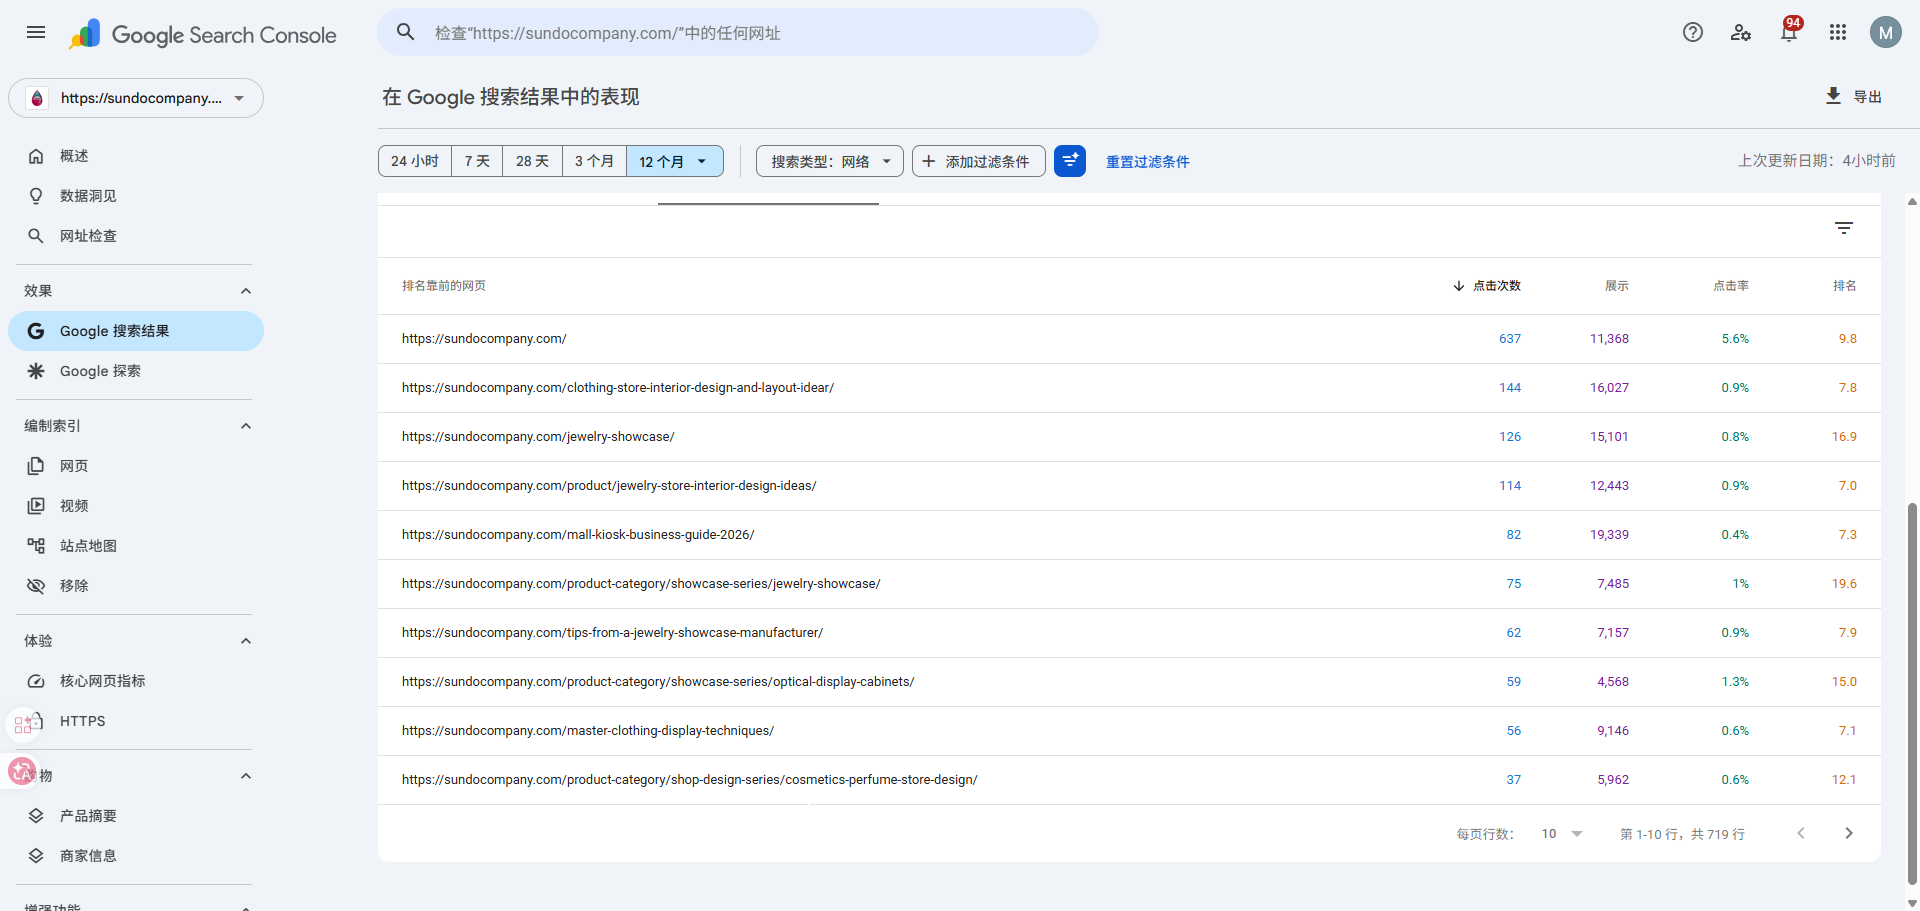This screenshot has height=911, width=1920.
Task: Click the 商家信息 merchant listings icon
Action: click(36, 856)
